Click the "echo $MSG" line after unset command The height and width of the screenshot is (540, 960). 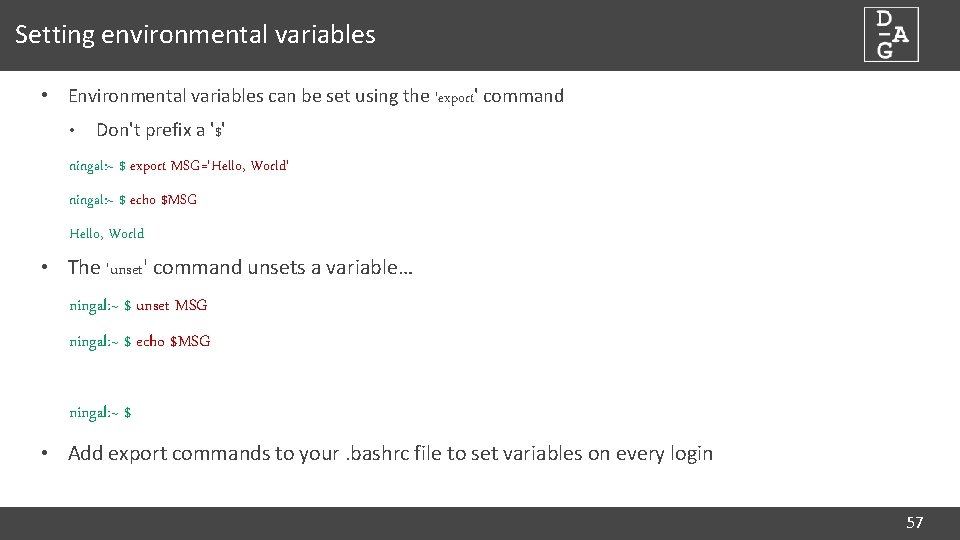[x=140, y=341]
